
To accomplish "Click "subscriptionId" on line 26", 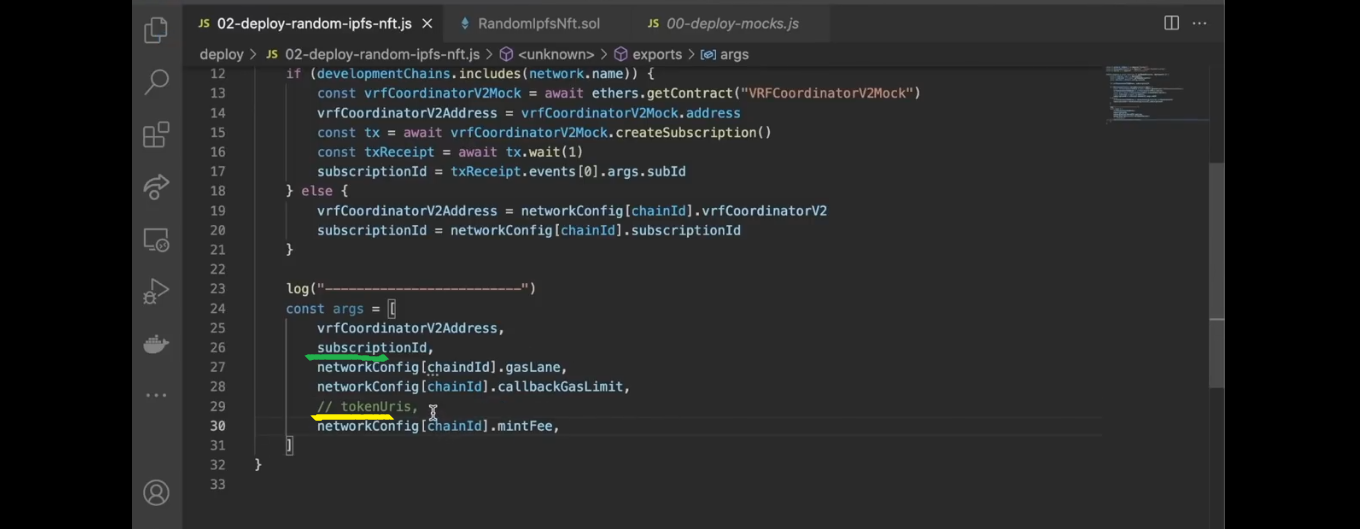I will click(372, 348).
